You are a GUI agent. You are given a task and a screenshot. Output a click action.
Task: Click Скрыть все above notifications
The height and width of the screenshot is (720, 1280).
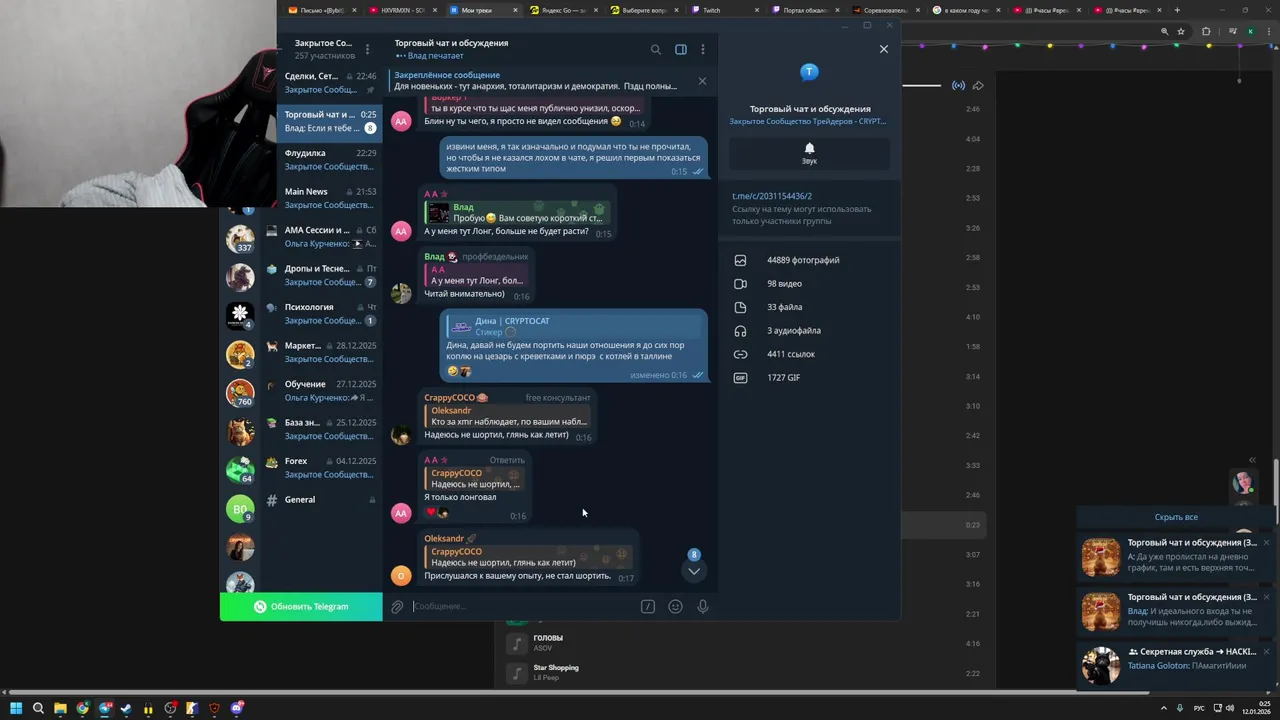(1176, 517)
